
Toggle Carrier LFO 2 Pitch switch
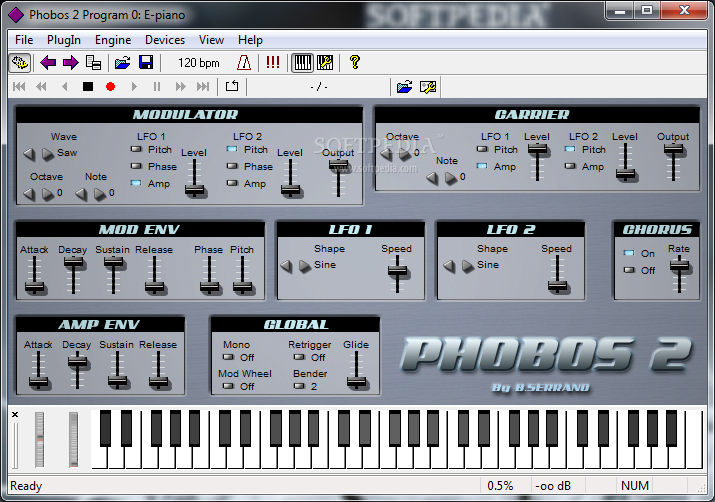tap(570, 149)
